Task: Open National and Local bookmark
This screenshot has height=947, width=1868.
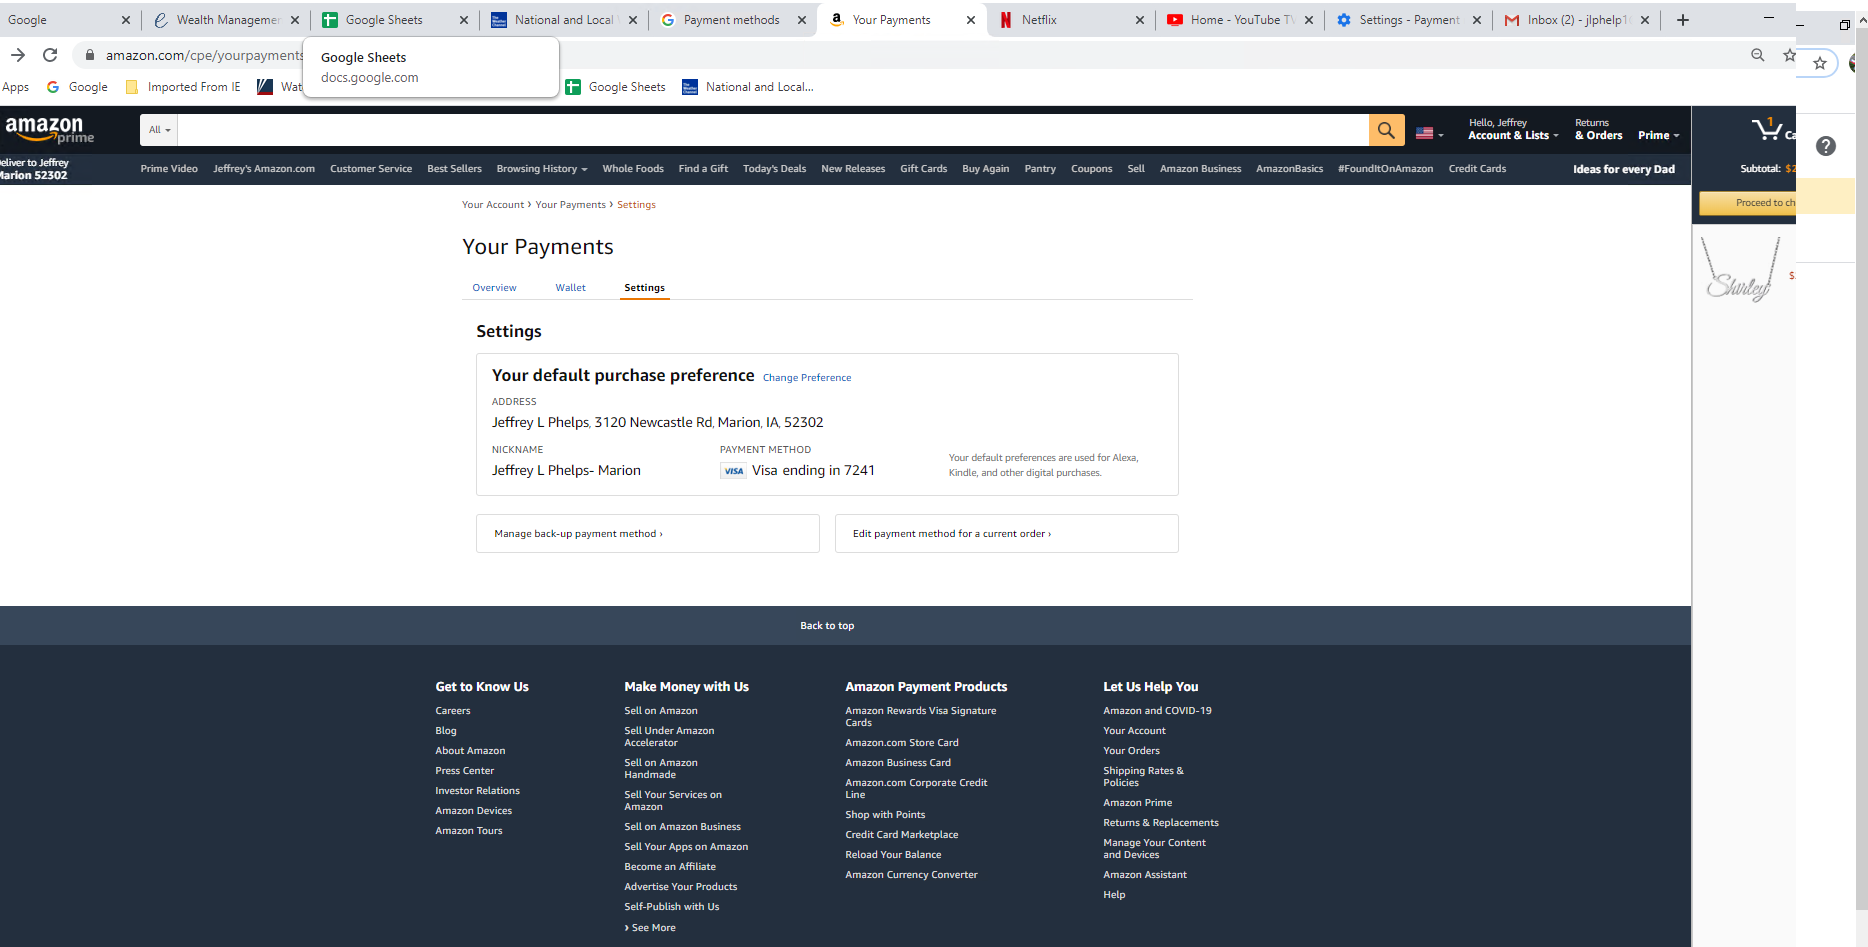Action: tap(748, 87)
